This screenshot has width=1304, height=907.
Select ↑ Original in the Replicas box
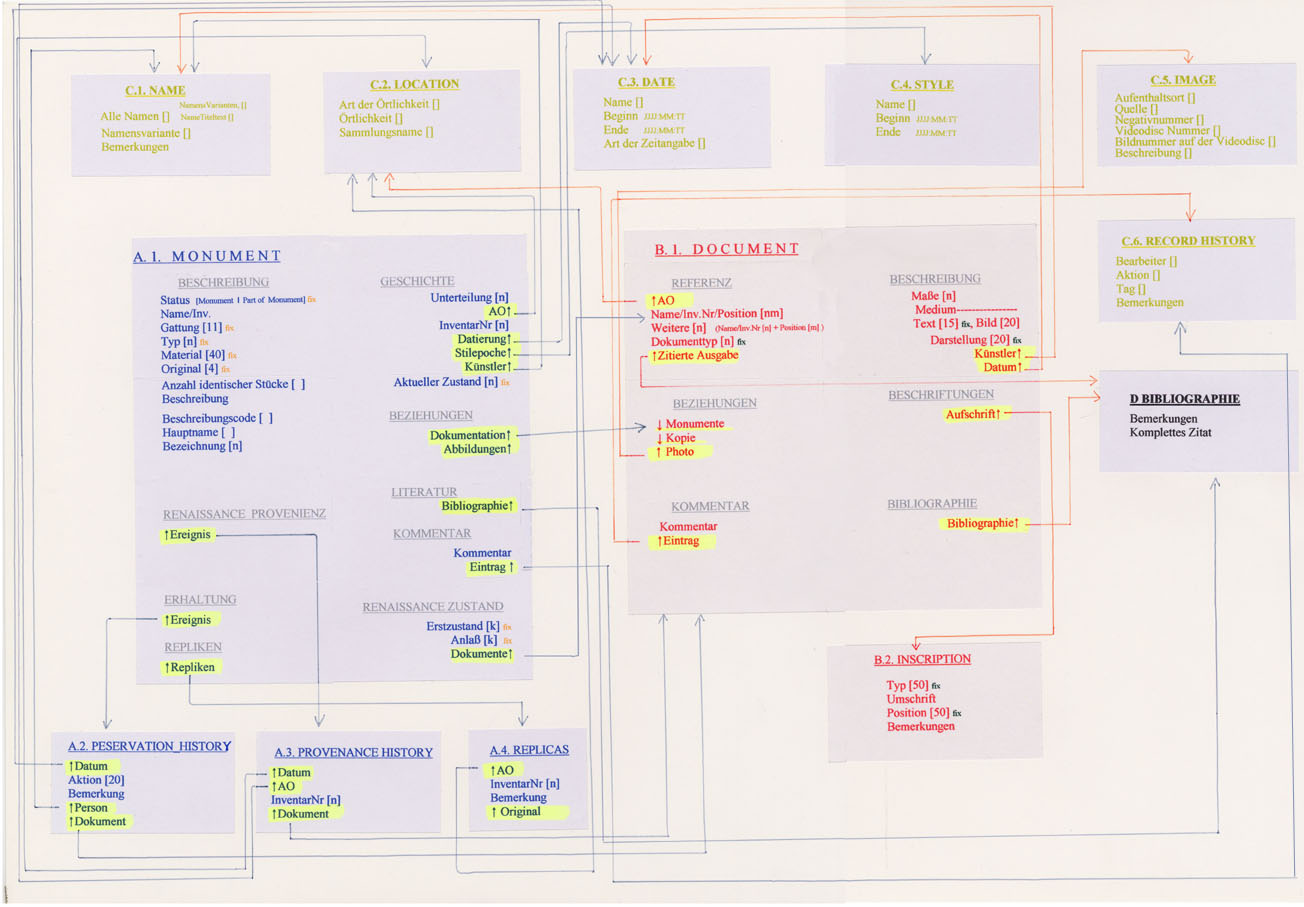(x=515, y=812)
